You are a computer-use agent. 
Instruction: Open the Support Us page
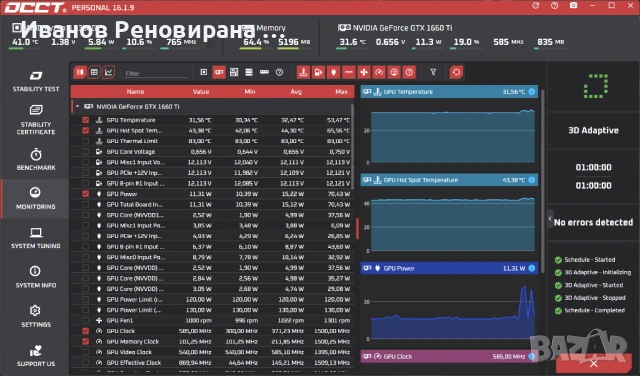36,356
